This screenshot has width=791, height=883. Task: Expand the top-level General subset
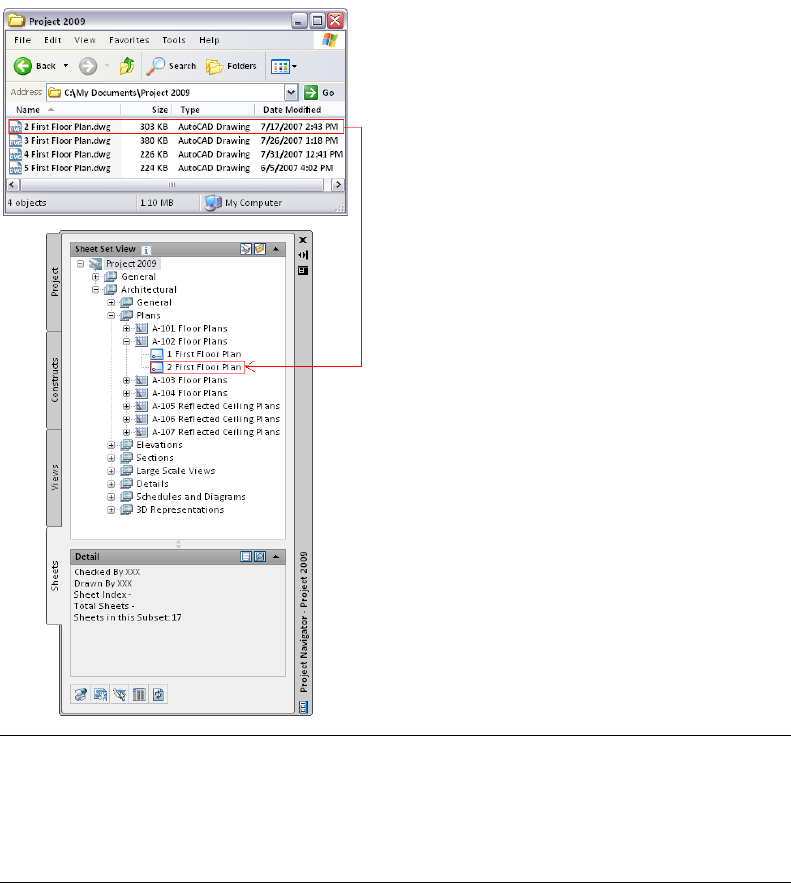coord(96,277)
